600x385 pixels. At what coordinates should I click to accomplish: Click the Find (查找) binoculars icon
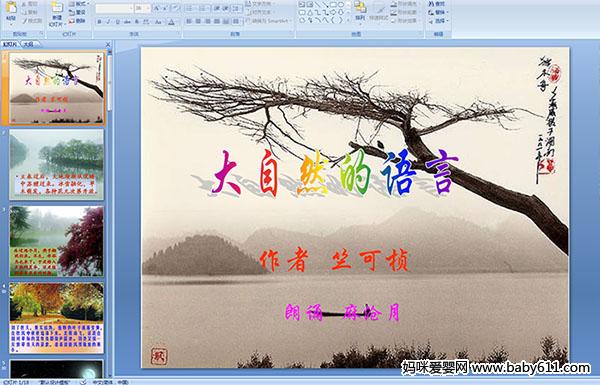tap(431, 4)
